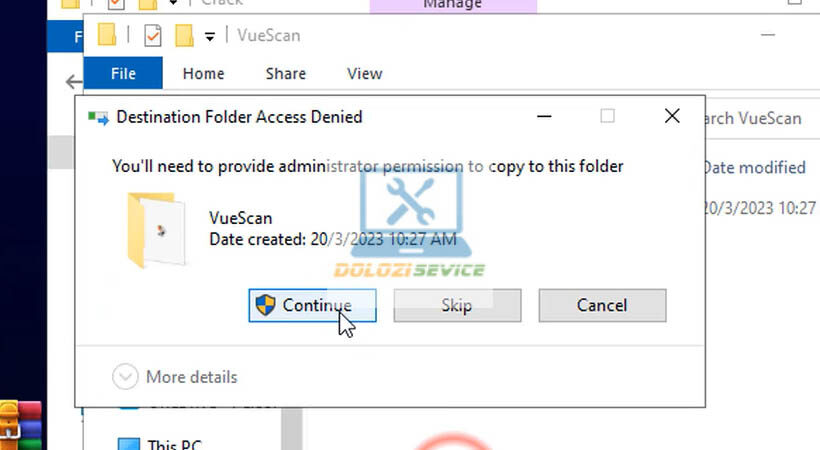
Task: Select the Manage contextual tab
Action: (x=453, y=5)
